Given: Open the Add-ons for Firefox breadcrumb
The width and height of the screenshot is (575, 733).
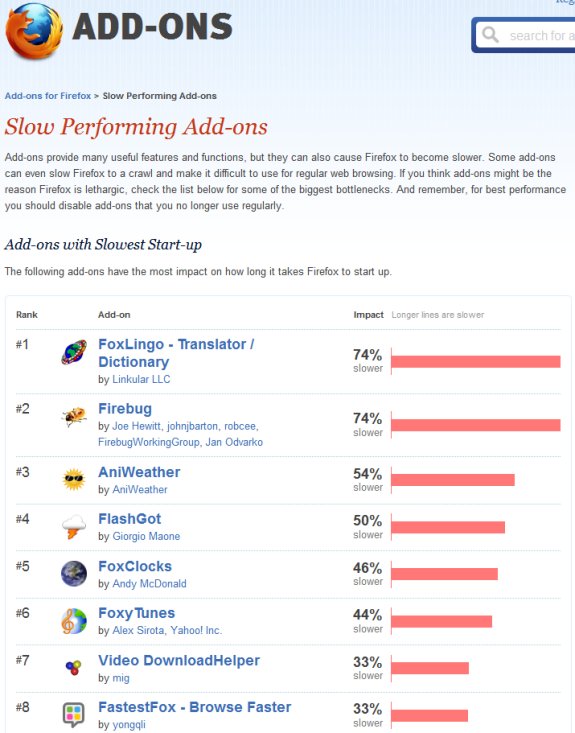Looking at the screenshot, I should tap(48, 96).
